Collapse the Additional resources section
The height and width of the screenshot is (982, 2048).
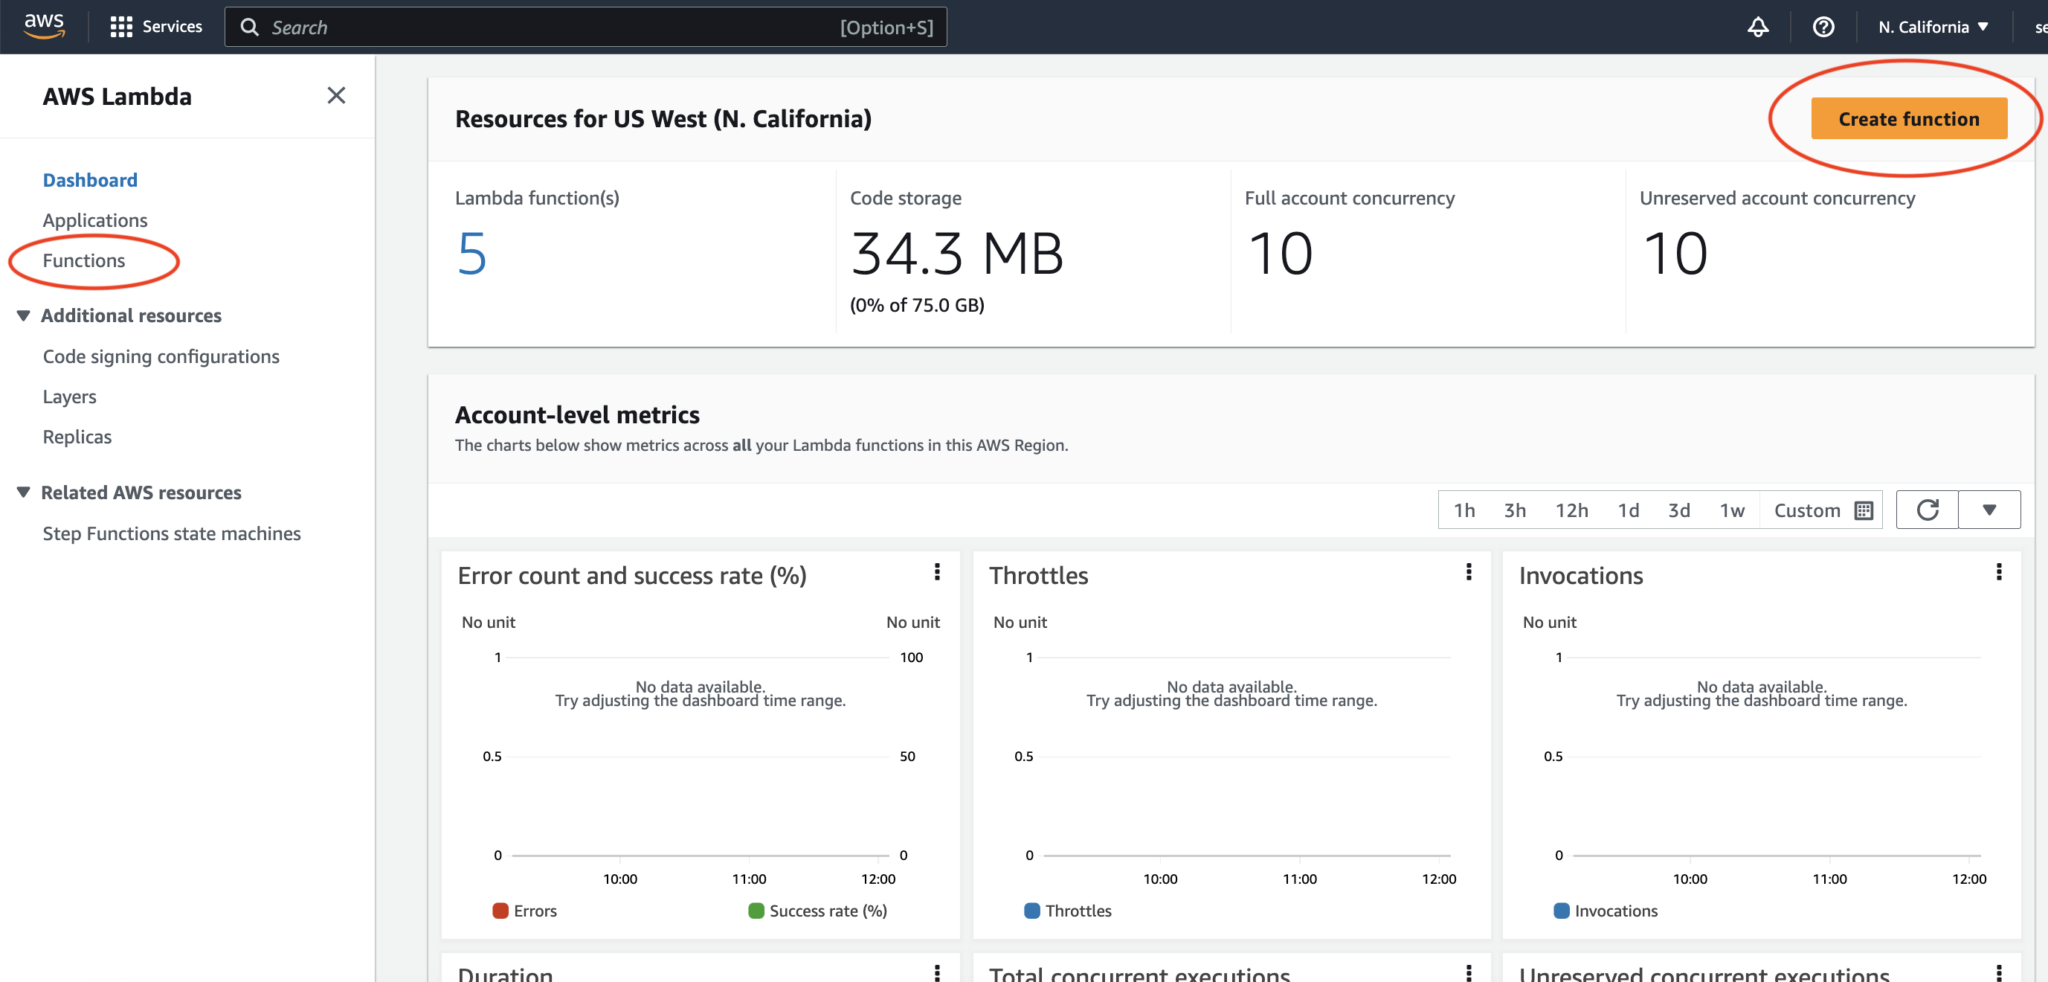point(24,315)
